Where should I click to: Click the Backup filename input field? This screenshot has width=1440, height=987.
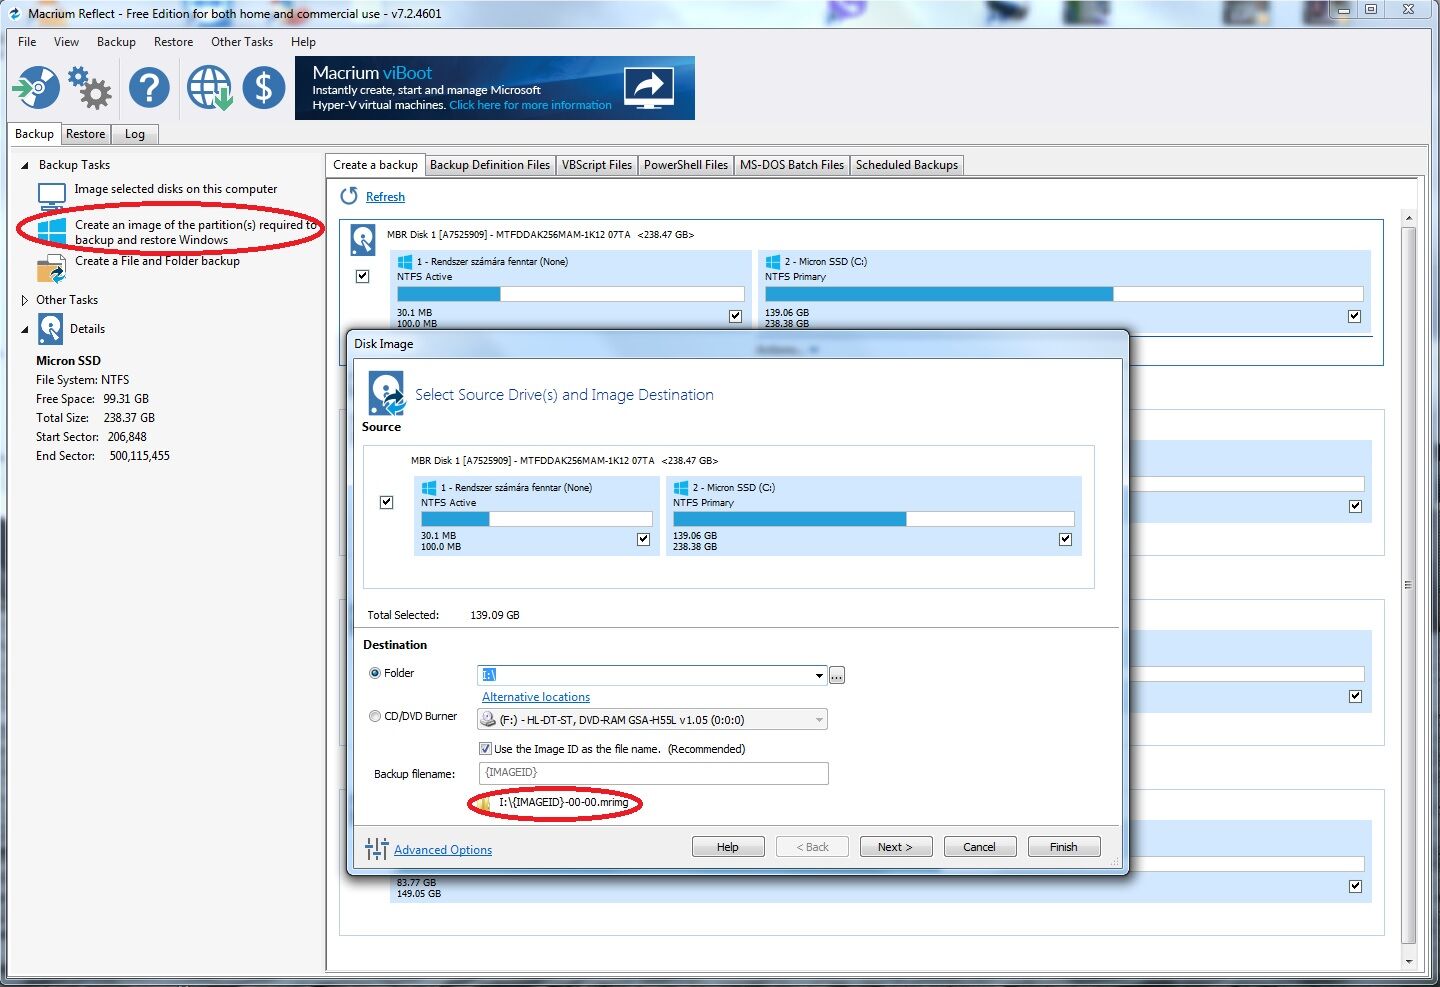point(653,773)
